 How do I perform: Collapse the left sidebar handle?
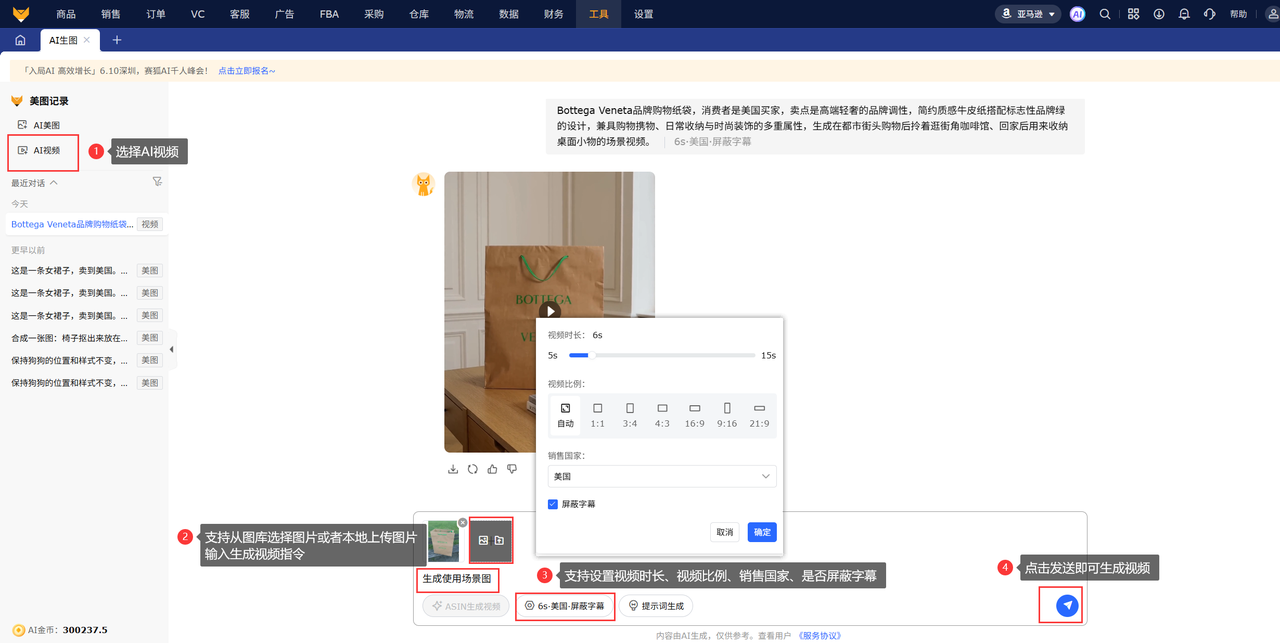tap(171, 349)
